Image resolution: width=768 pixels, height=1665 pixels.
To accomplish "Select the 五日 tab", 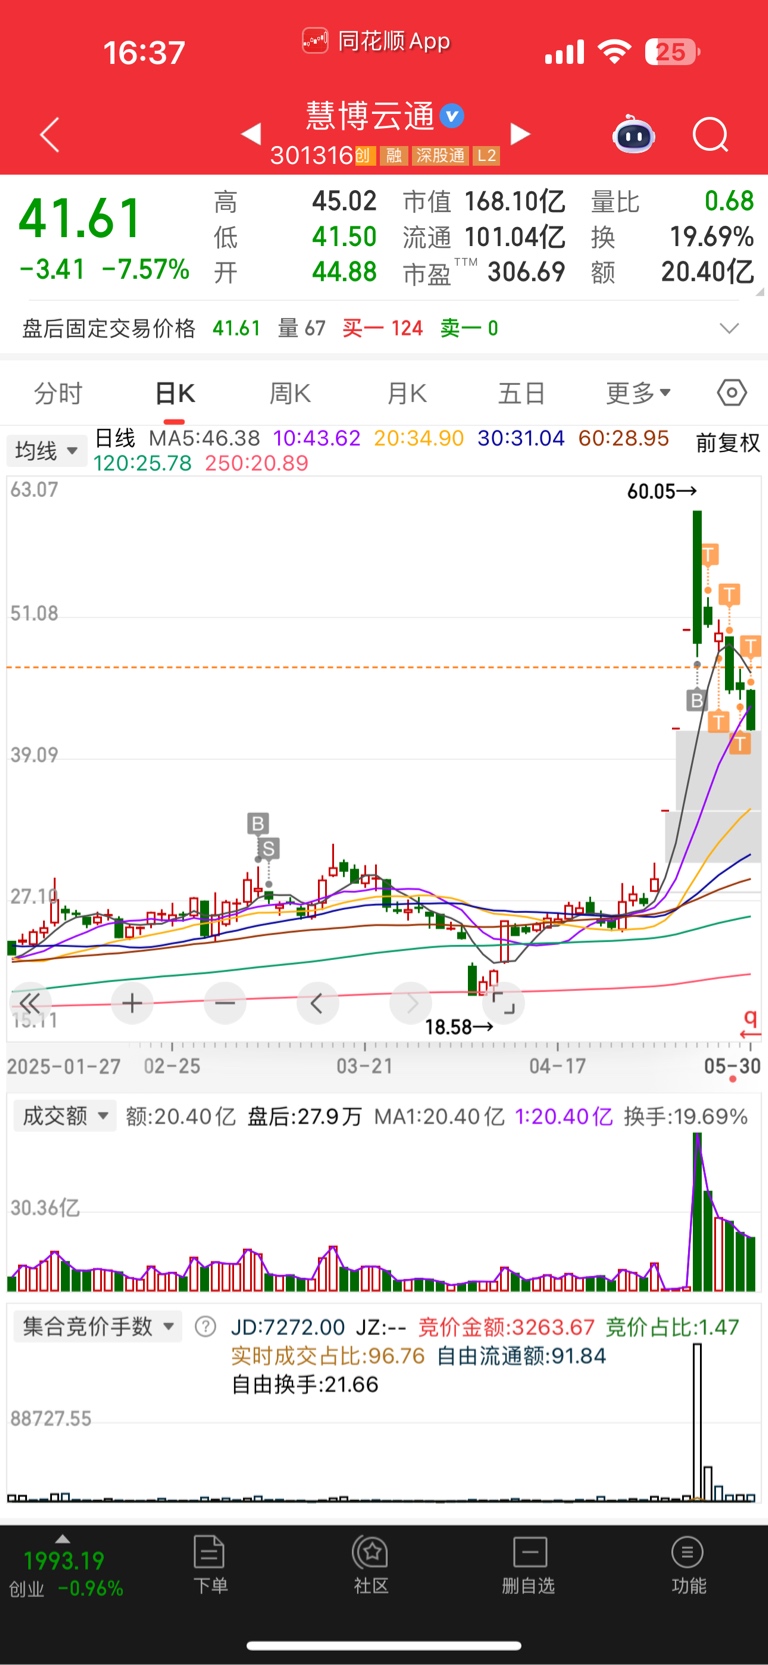I will tap(522, 393).
